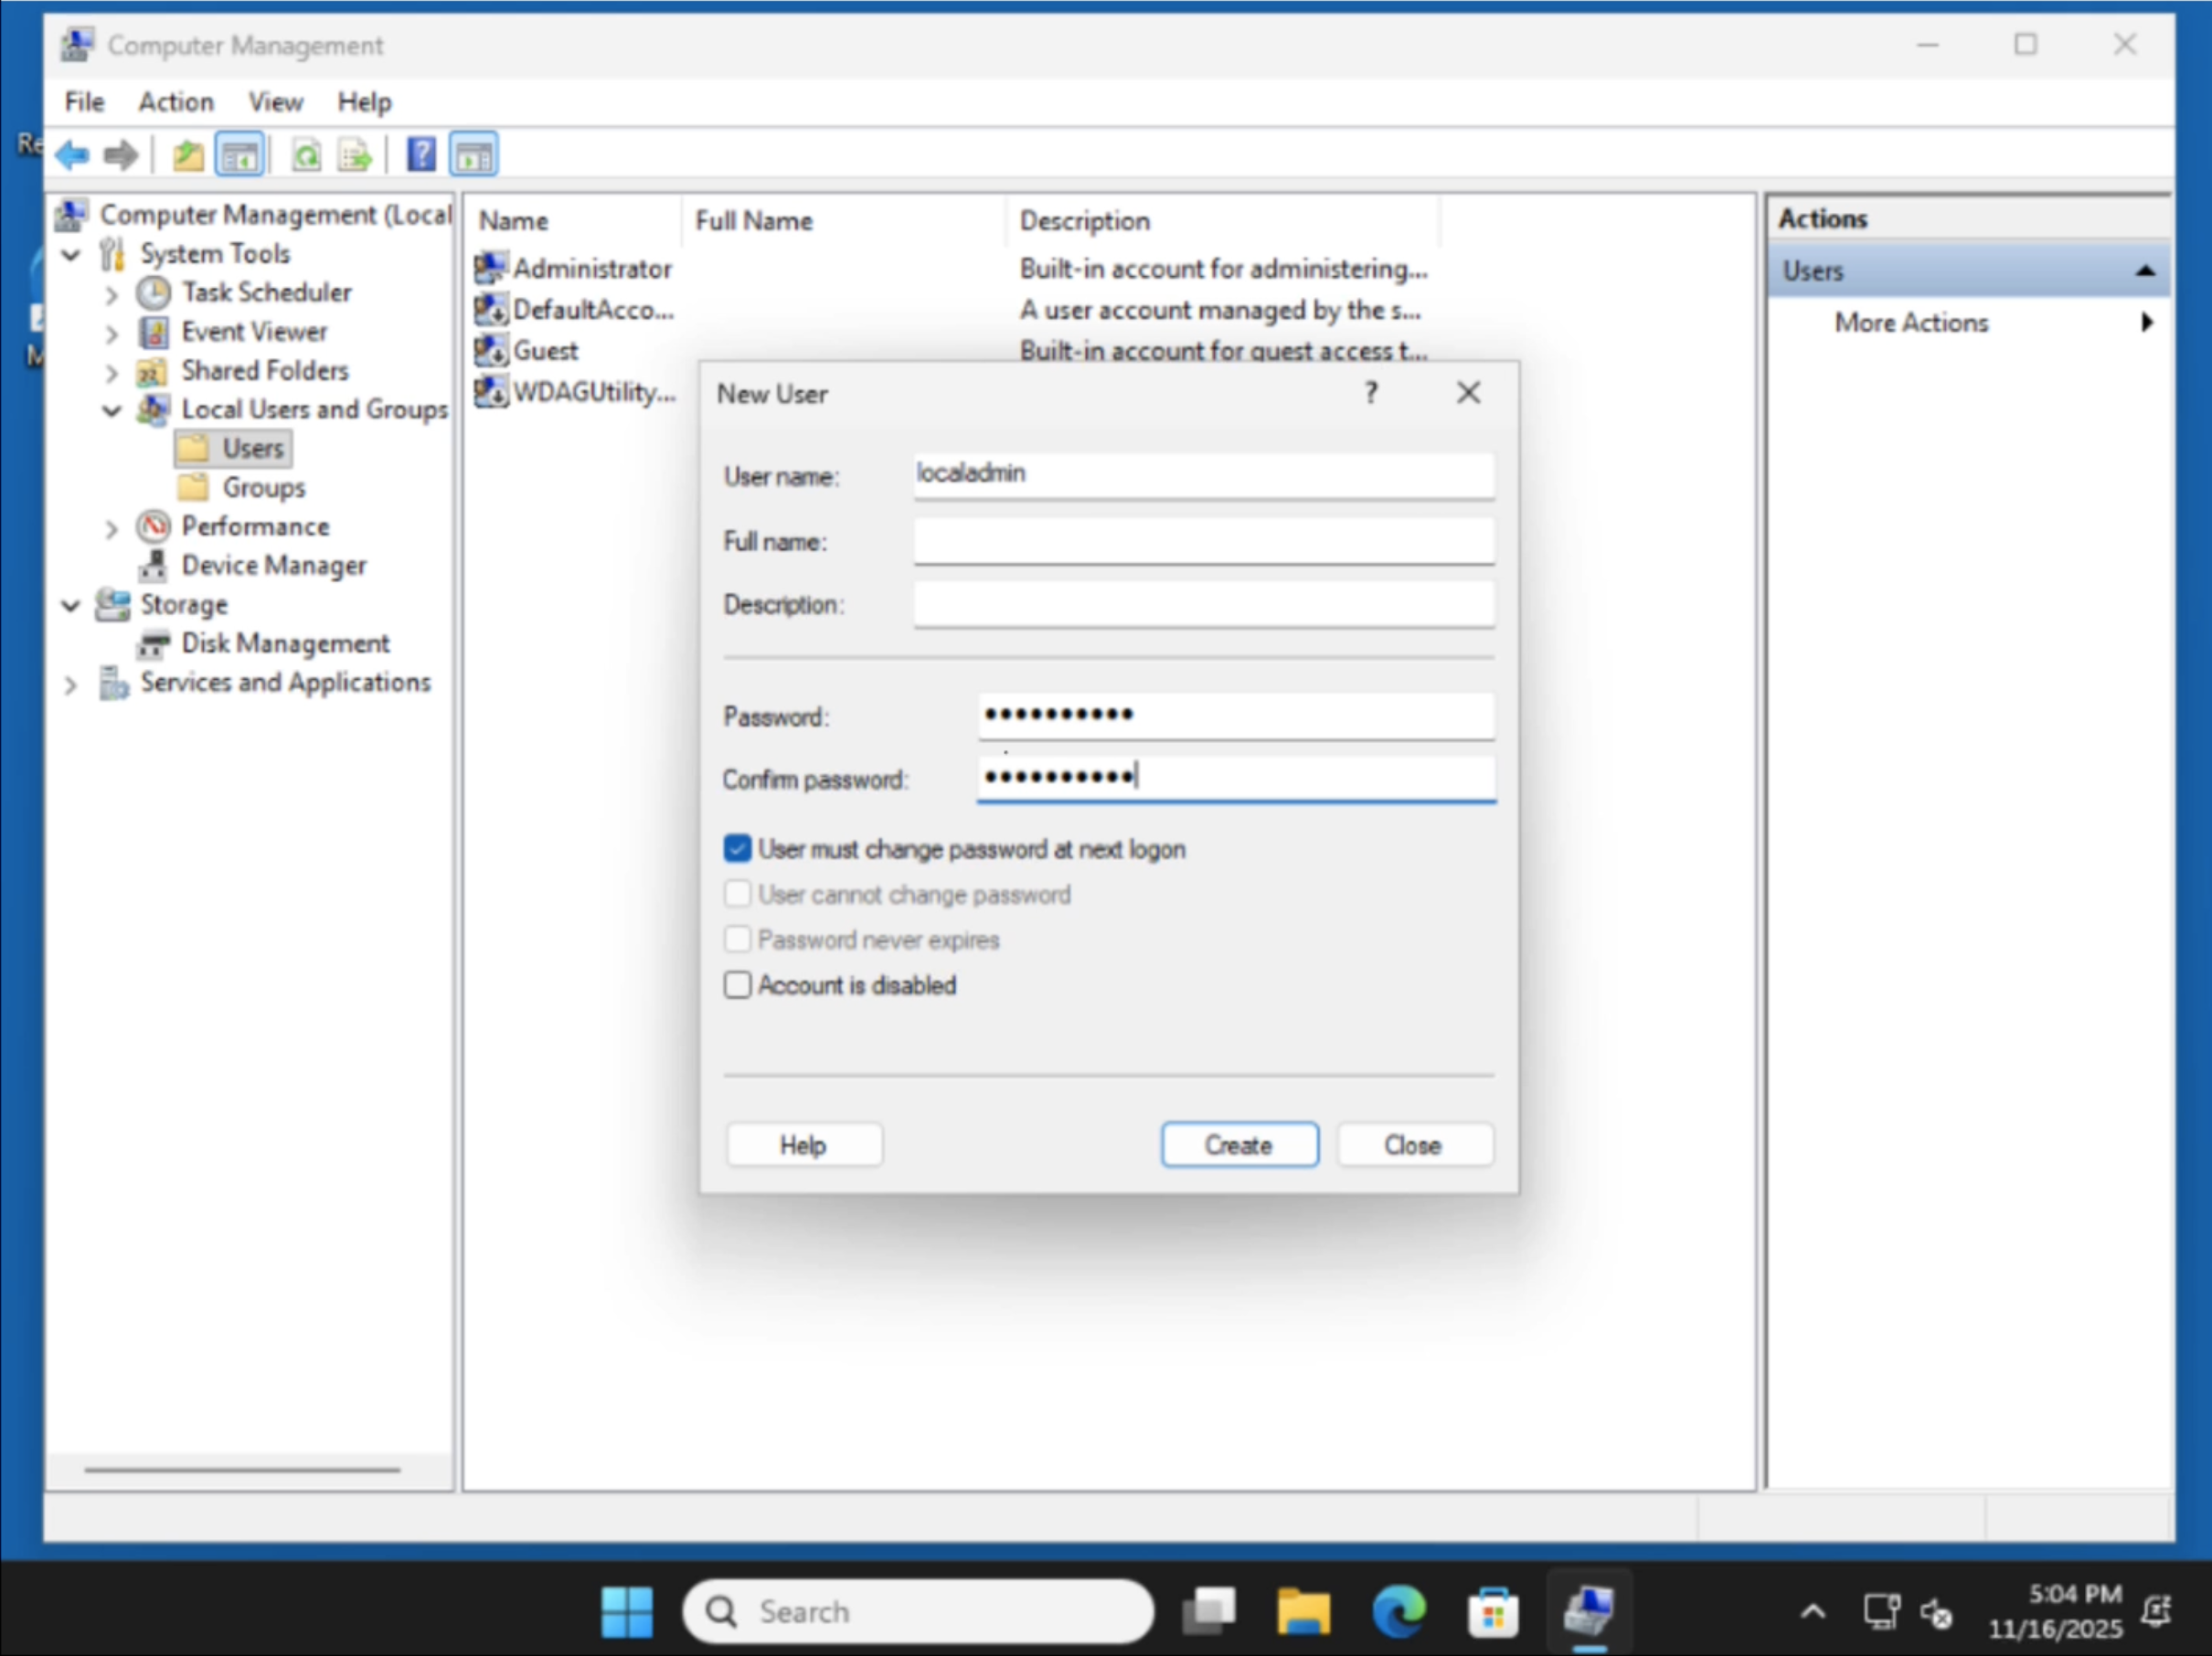
Task: Click the Forward arrow toolbar icon
Action: [121, 156]
